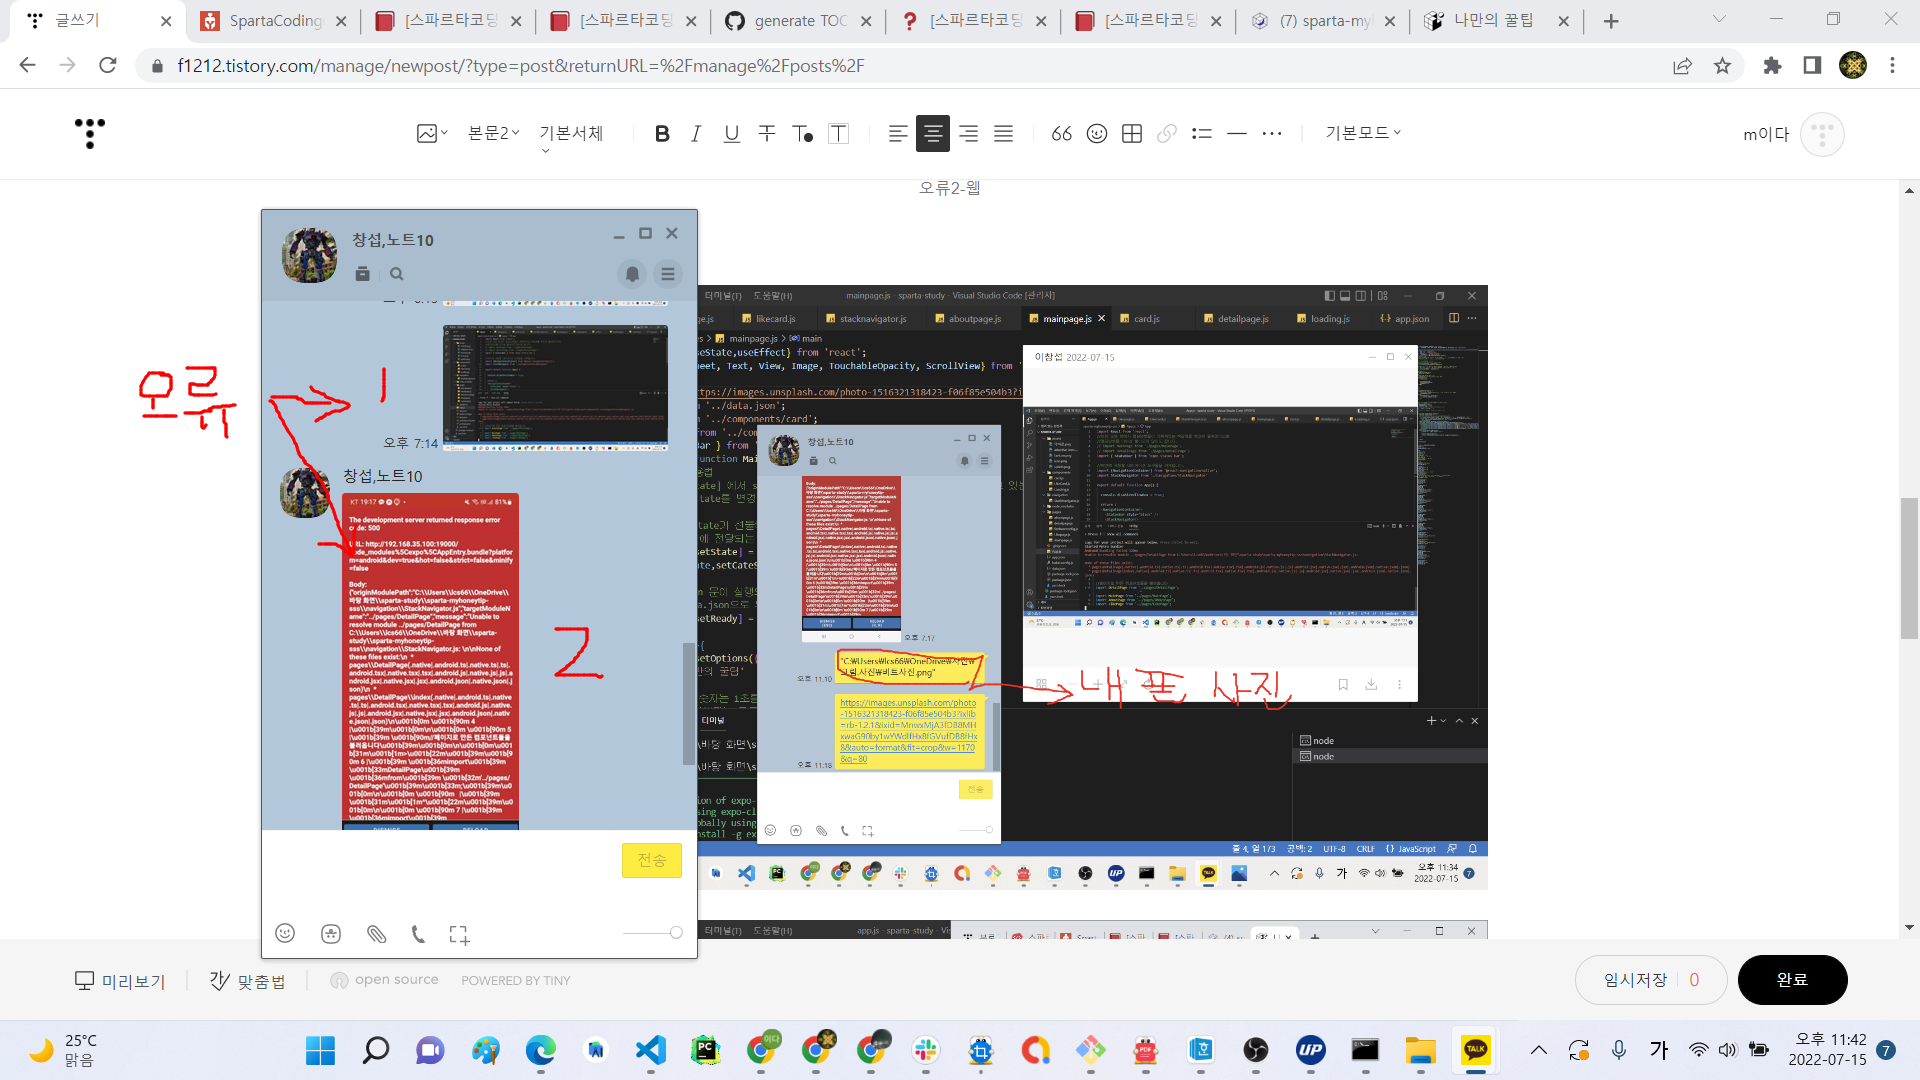The height and width of the screenshot is (1080, 1920).
Task: Insert a hyperlink
Action: [1167, 133]
